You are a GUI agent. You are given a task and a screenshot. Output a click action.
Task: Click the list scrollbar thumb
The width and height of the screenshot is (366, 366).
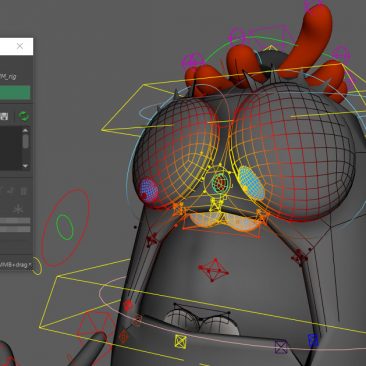26,142
